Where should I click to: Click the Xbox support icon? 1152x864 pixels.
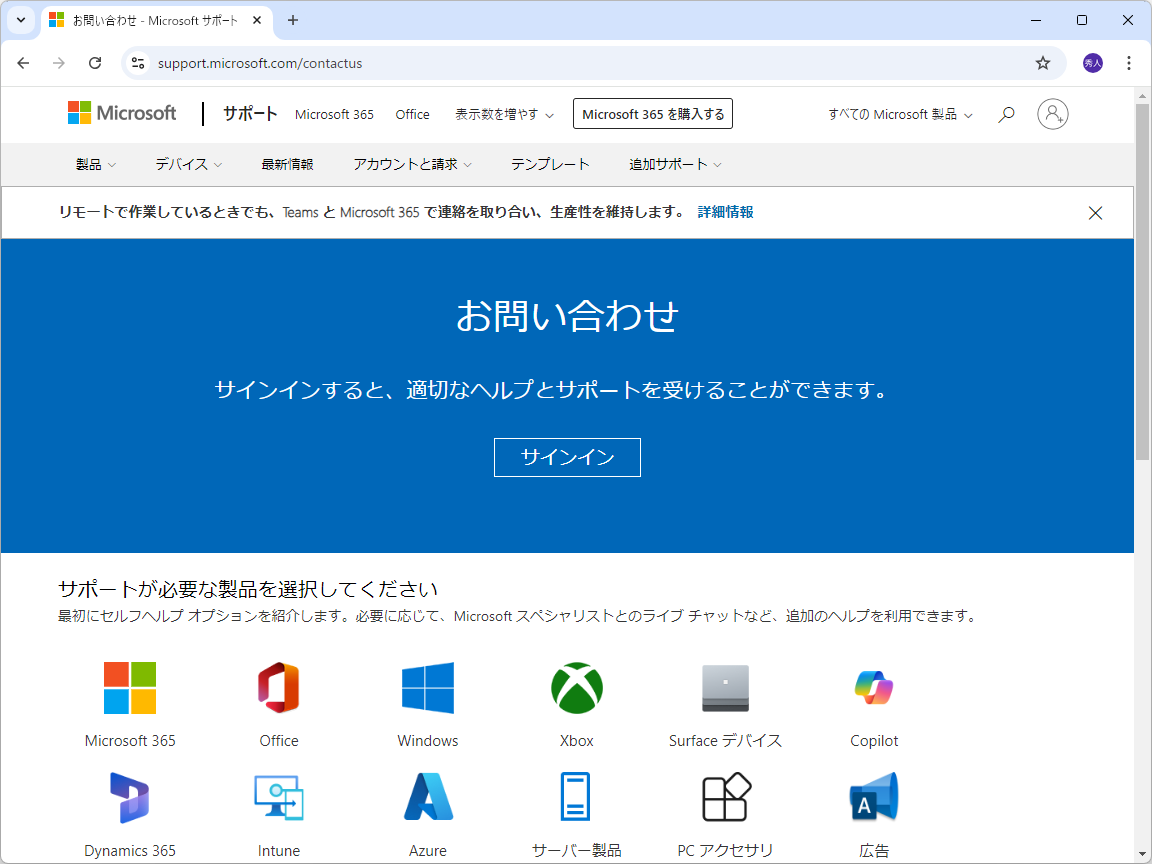[576, 688]
